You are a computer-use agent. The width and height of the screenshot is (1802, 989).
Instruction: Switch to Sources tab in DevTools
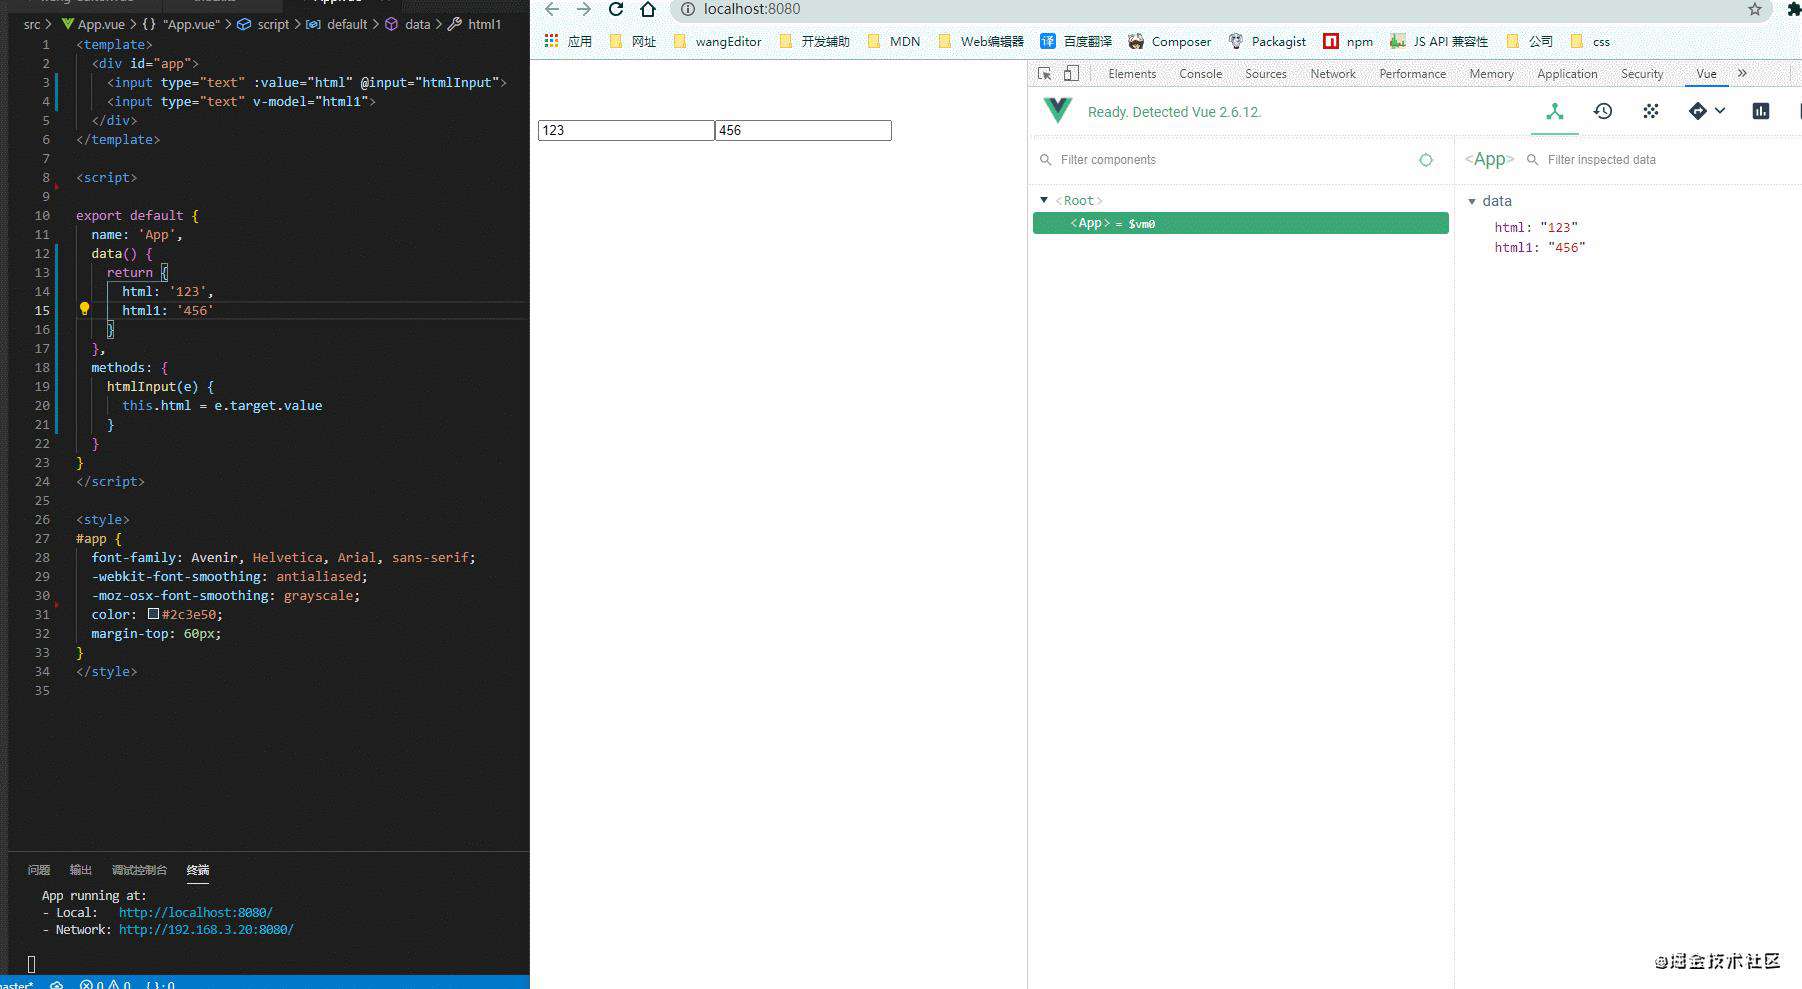tap(1266, 73)
